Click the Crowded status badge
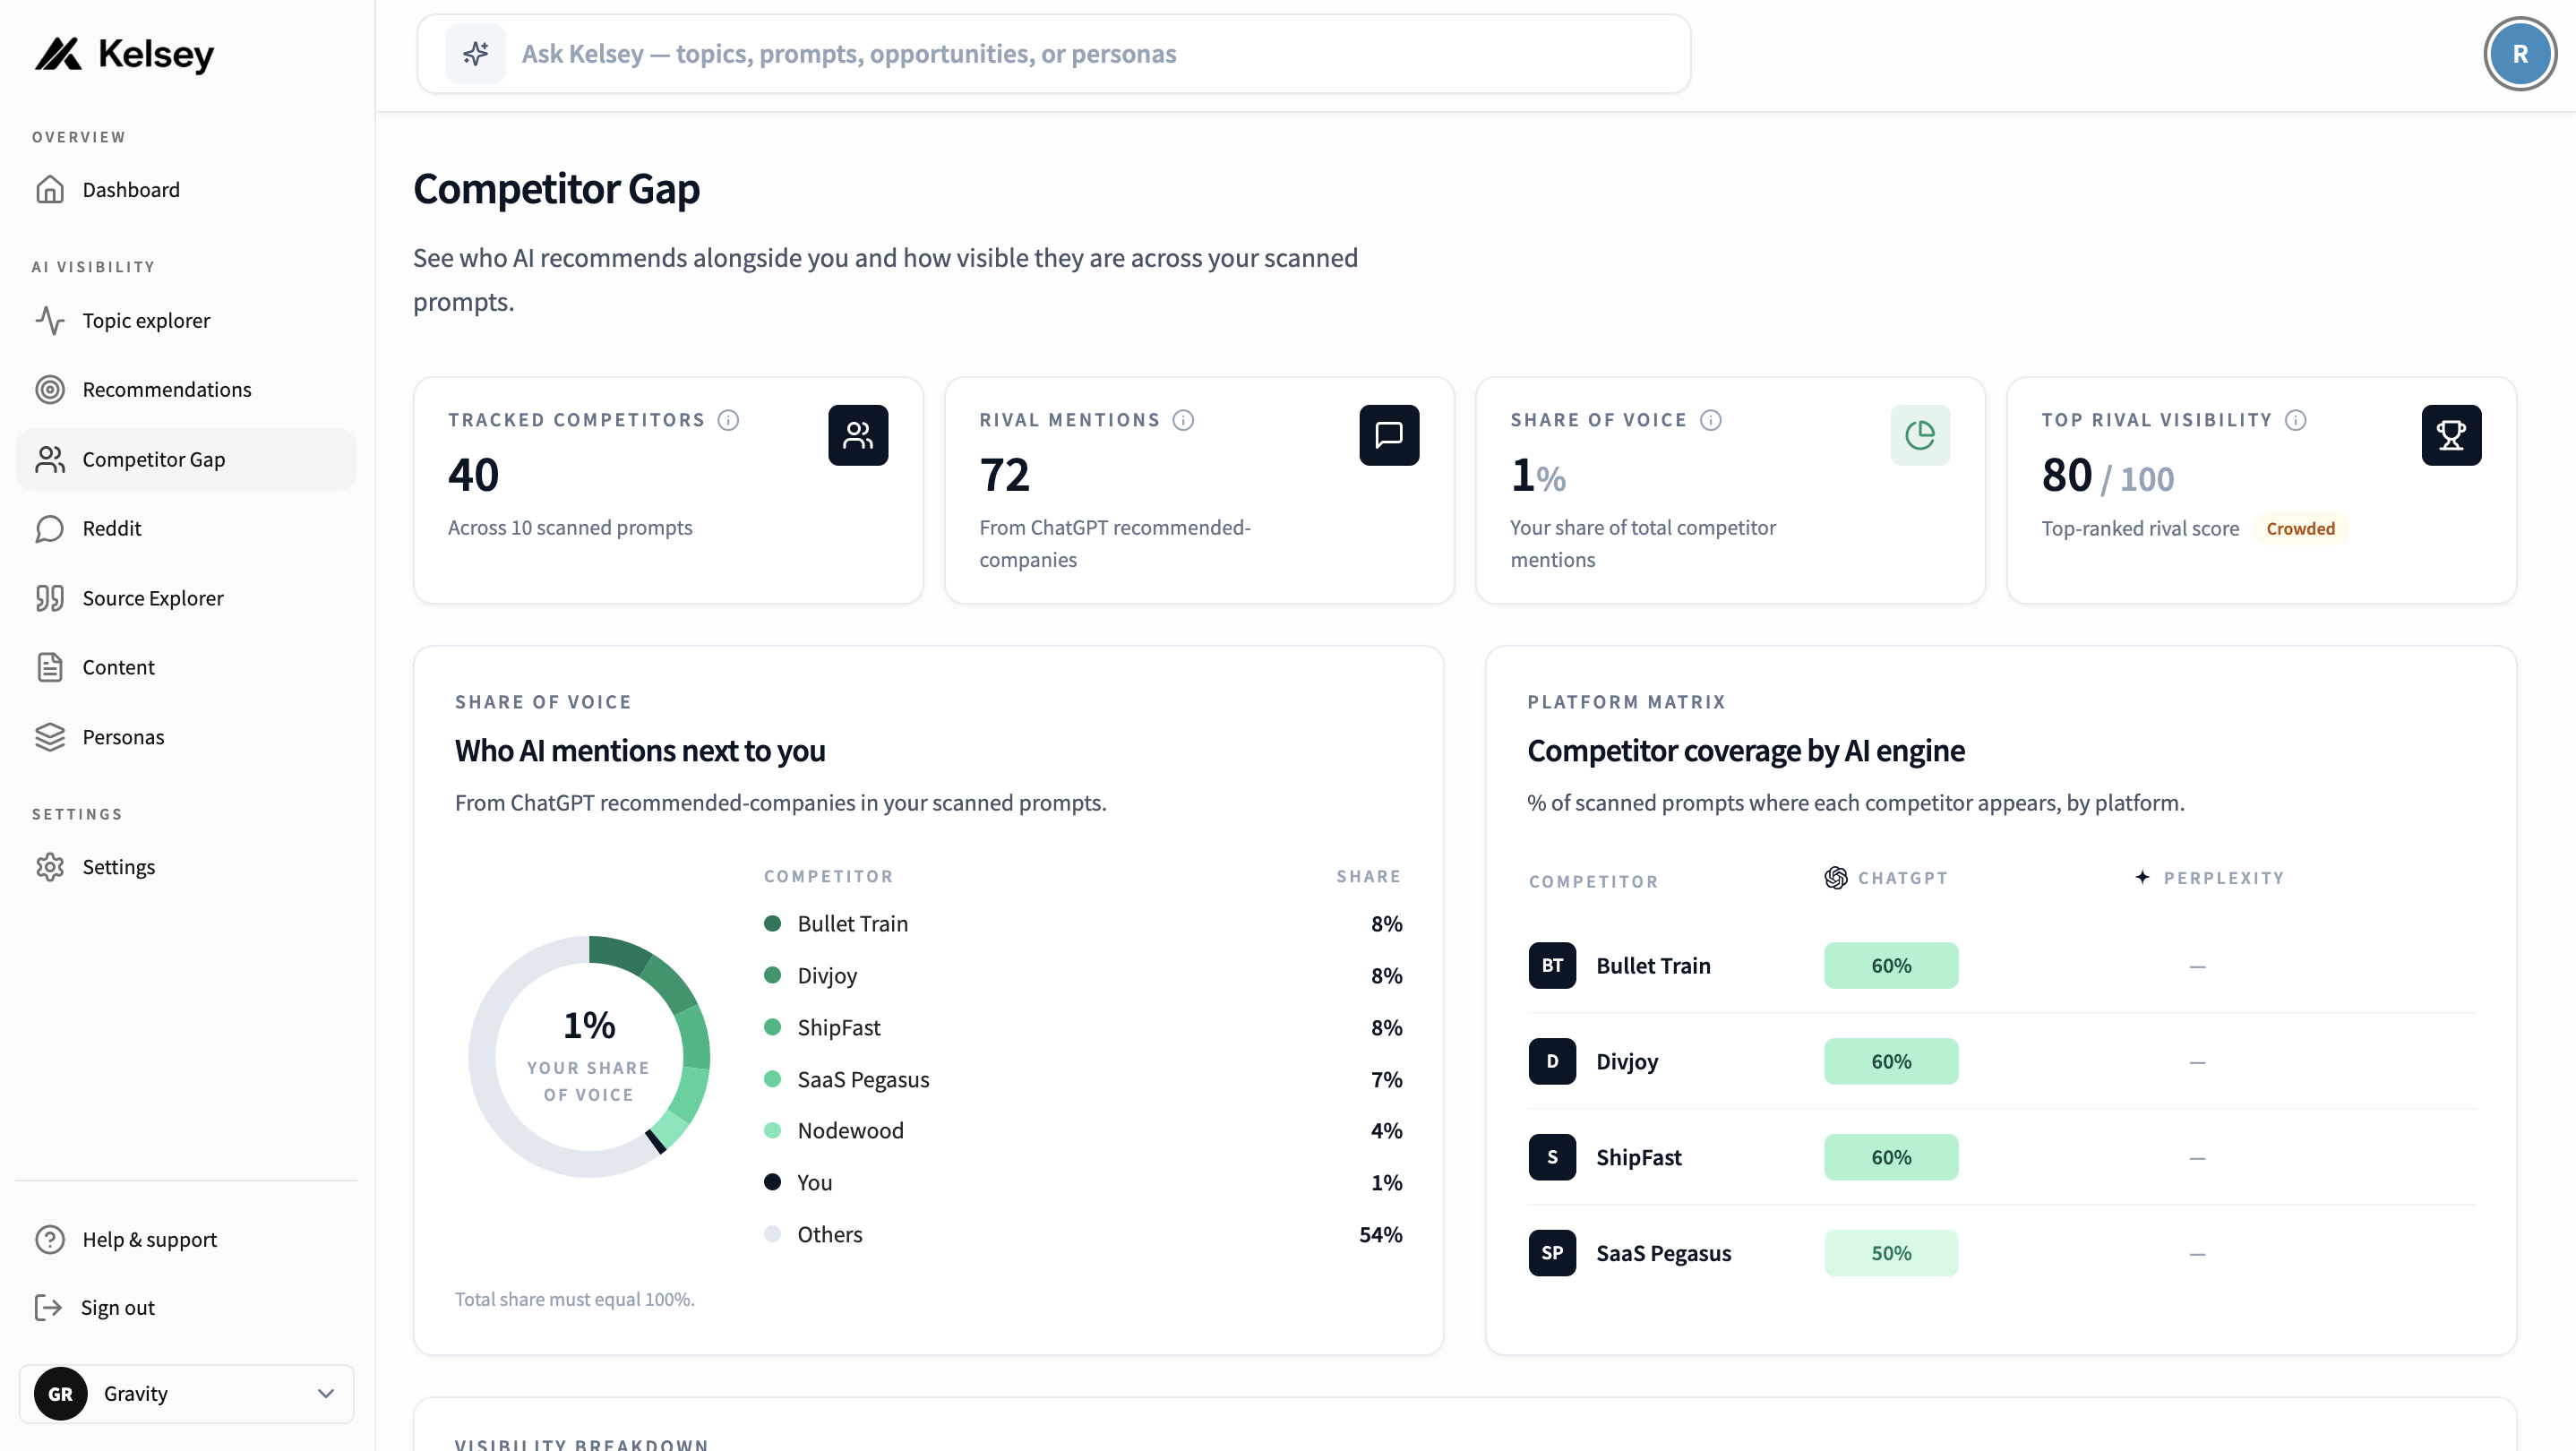The image size is (2576, 1451). click(x=2300, y=528)
